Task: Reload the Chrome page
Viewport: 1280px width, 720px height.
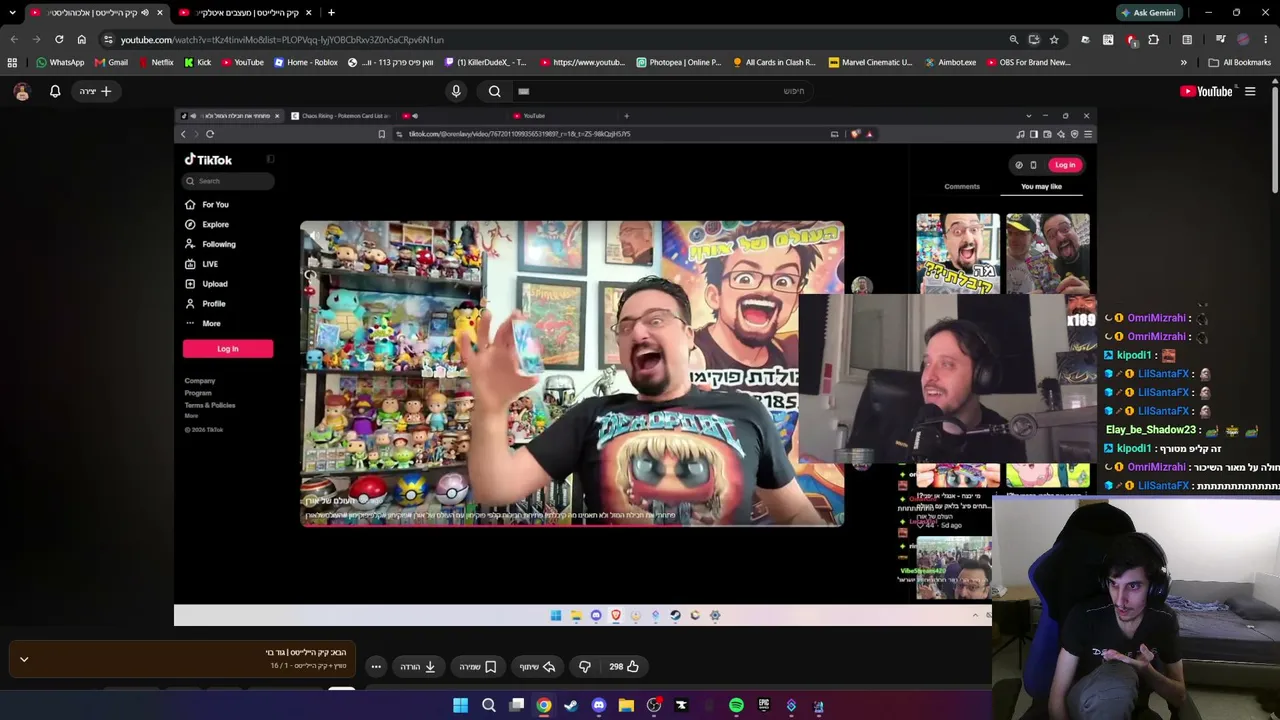Action: tap(59, 40)
